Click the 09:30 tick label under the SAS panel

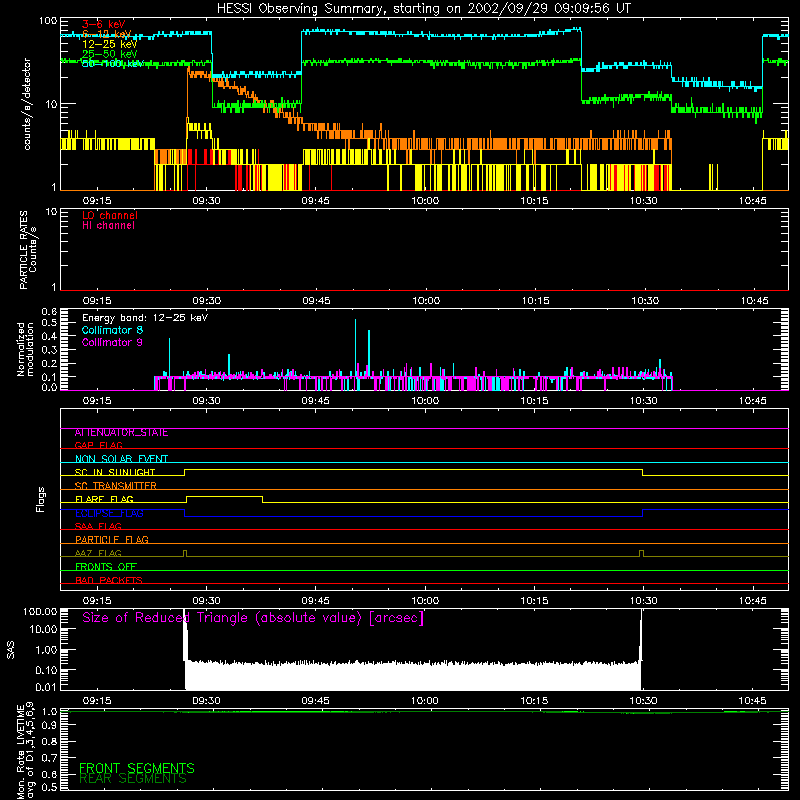pos(206,701)
